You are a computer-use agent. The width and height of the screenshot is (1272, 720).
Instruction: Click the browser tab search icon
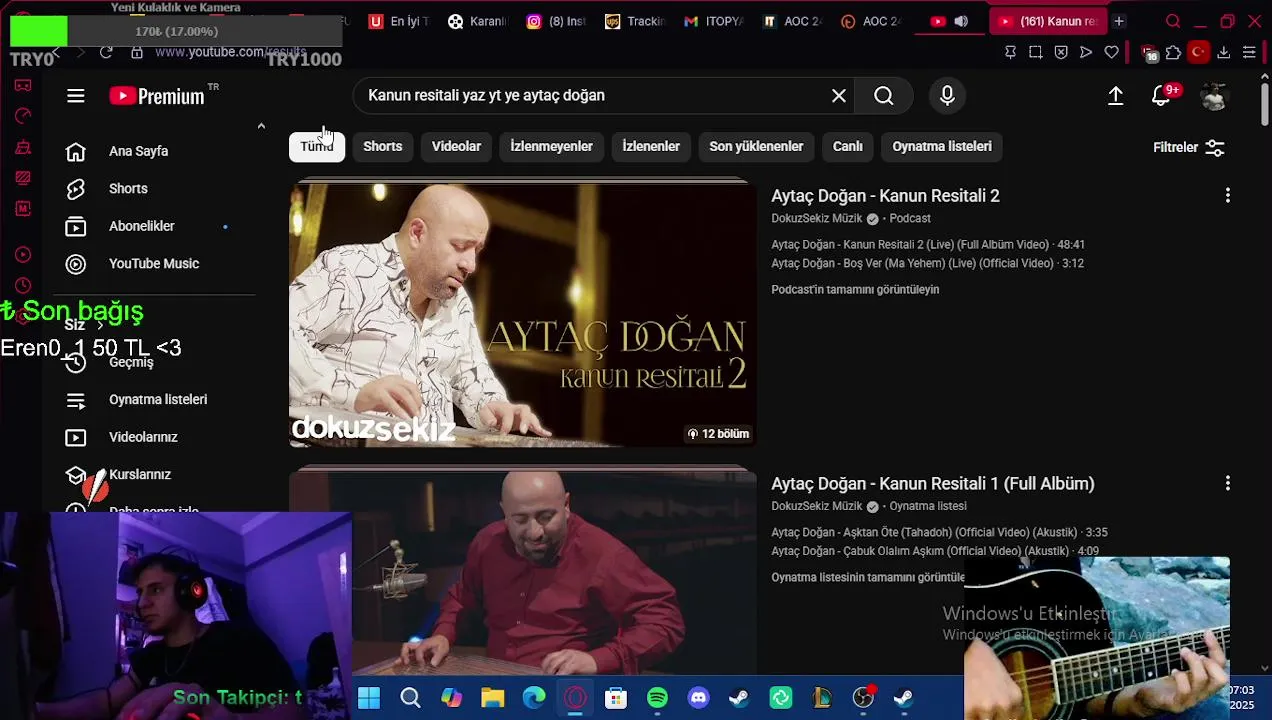pyautogui.click(x=1173, y=21)
